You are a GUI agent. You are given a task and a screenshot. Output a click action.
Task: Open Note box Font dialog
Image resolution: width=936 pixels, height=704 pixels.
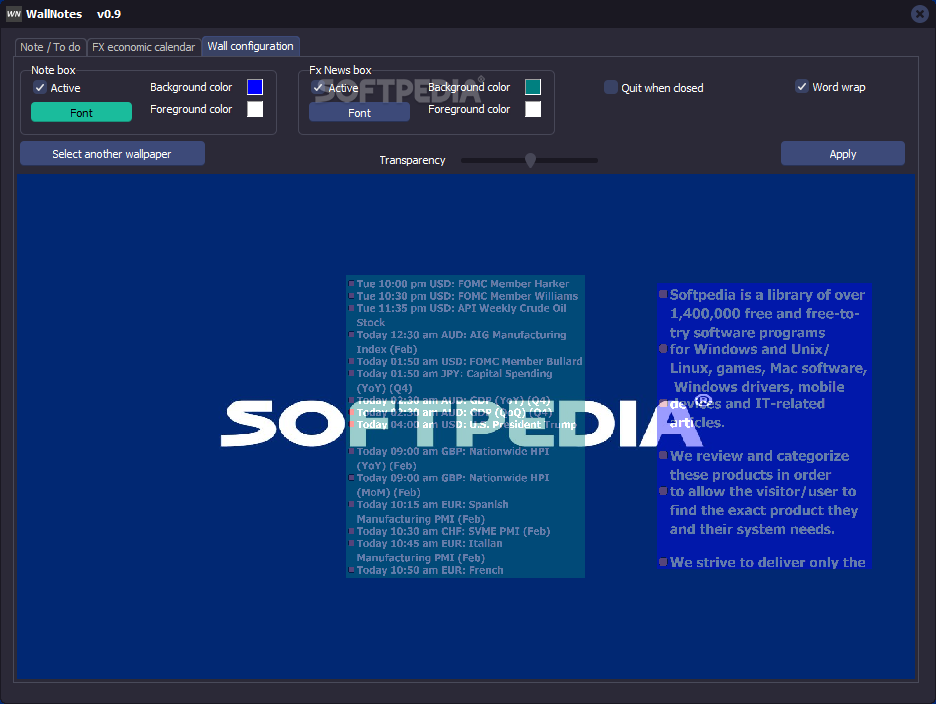click(81, 112)
